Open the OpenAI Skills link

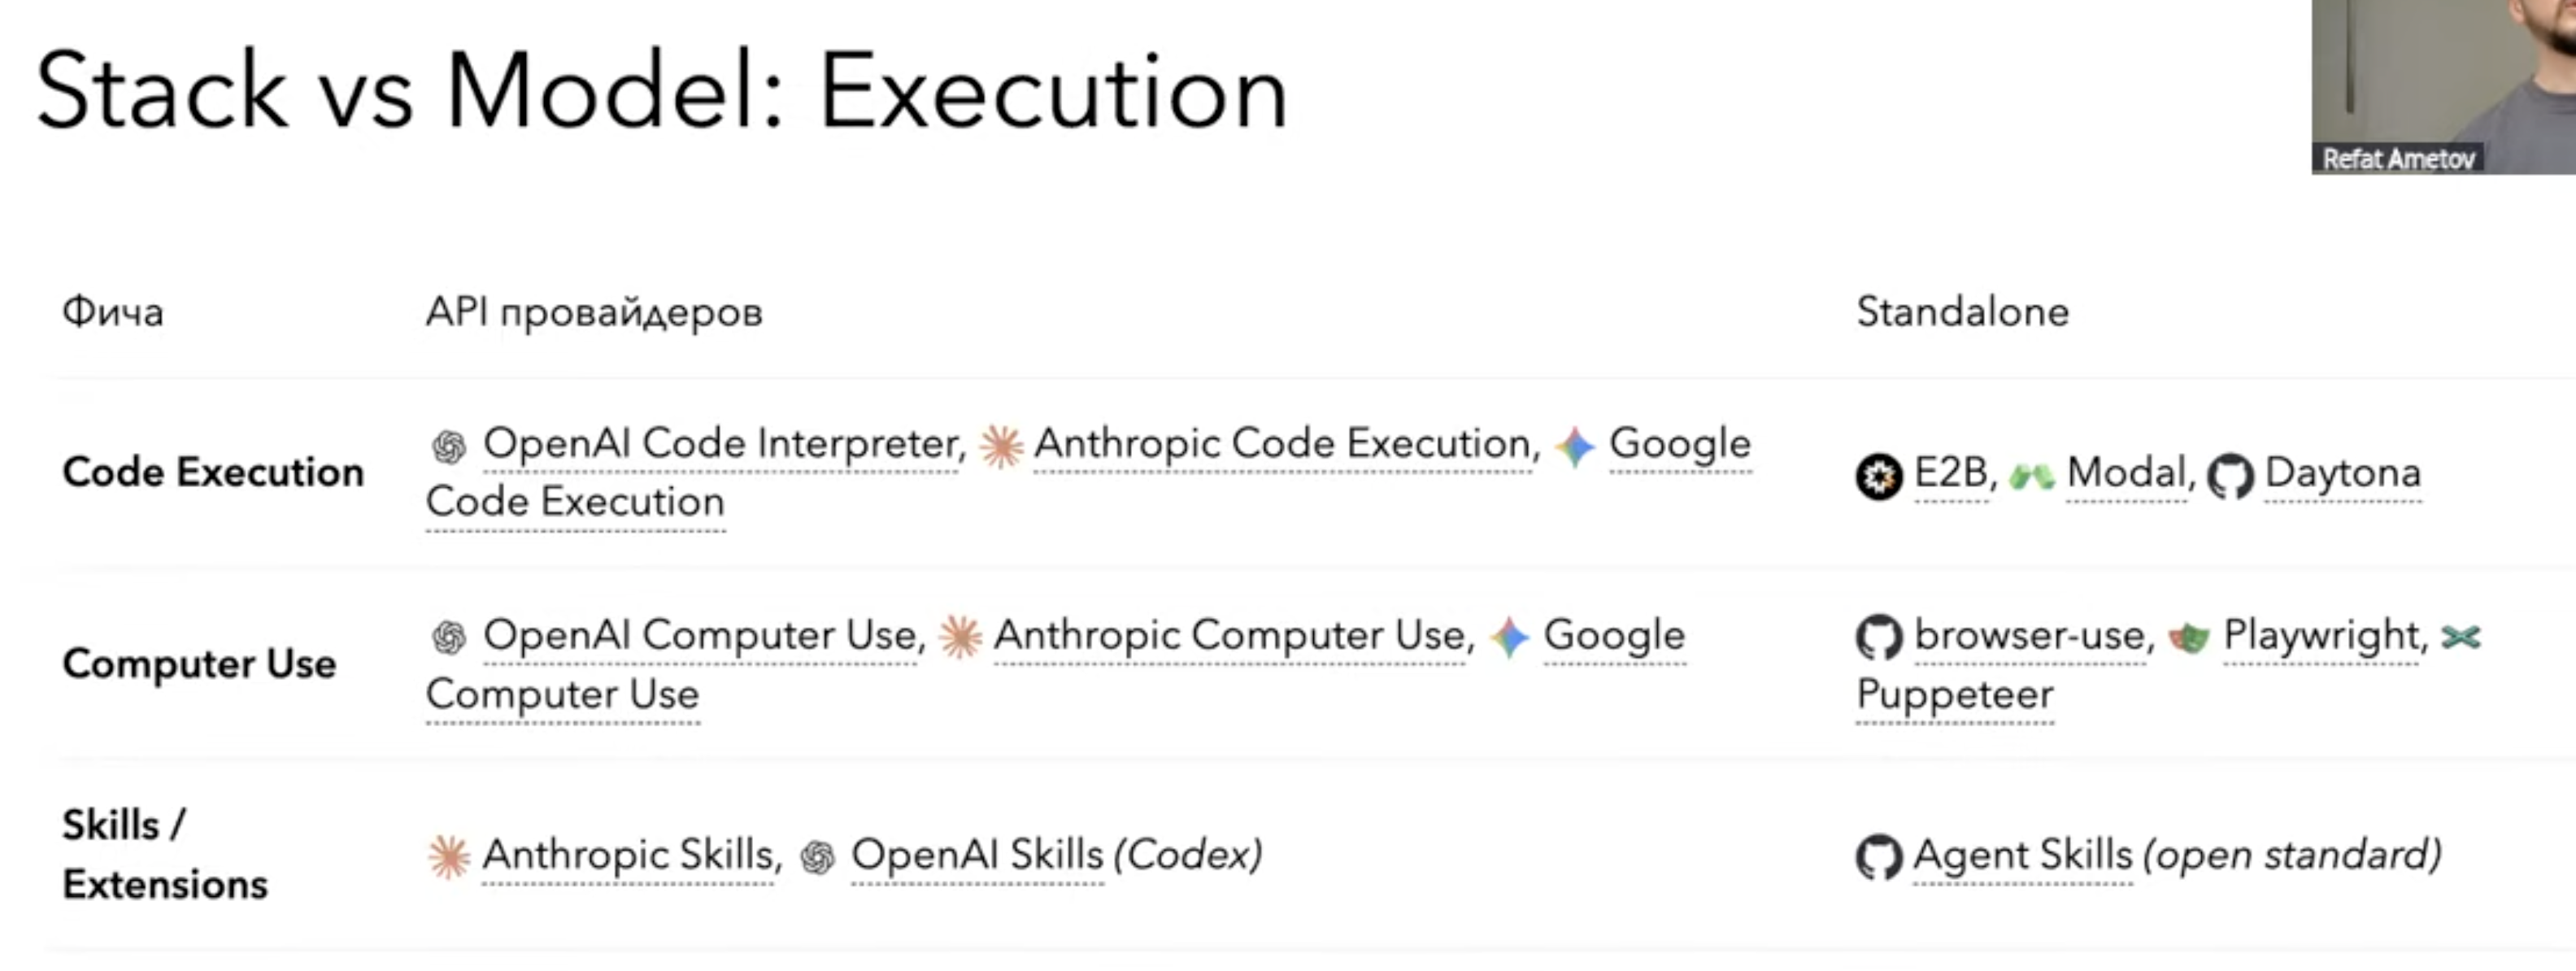click(x=976, y=856)
